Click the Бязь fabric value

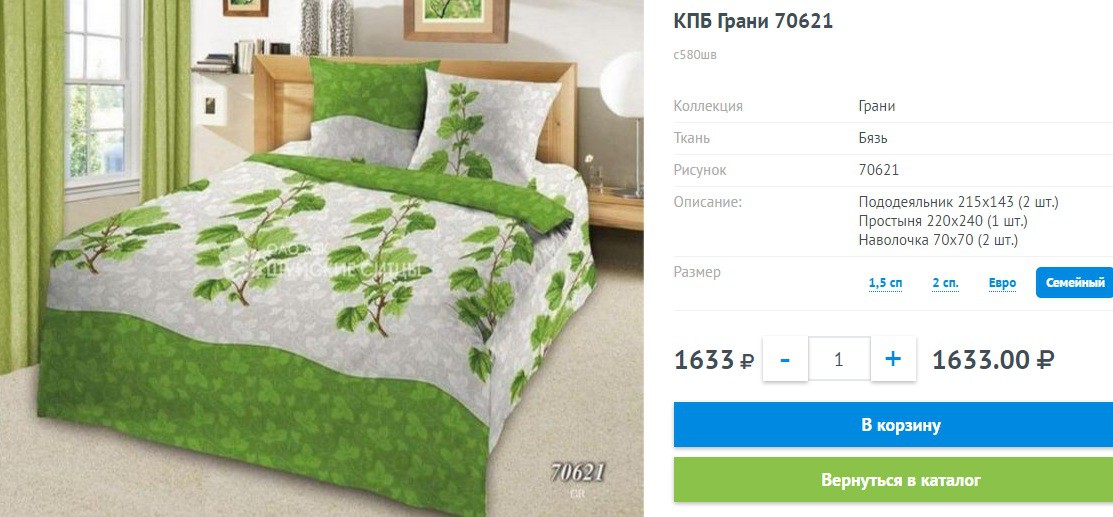873,138
